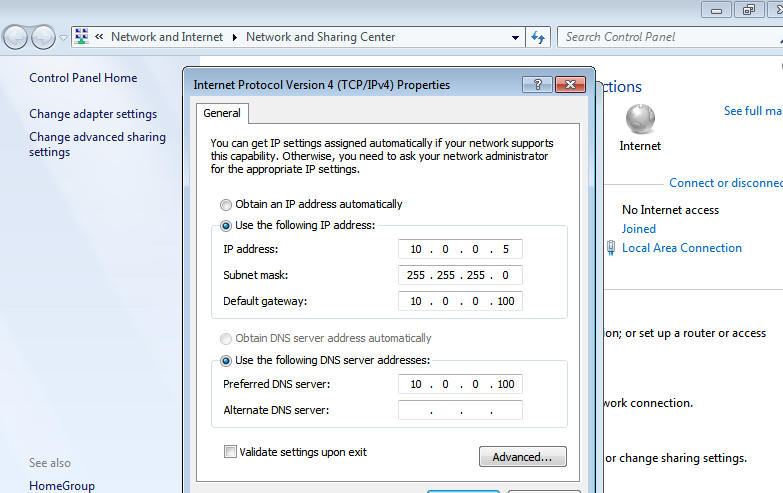
Task: Click the 'Alternate DNS server:' label
Action: [276, 410]
